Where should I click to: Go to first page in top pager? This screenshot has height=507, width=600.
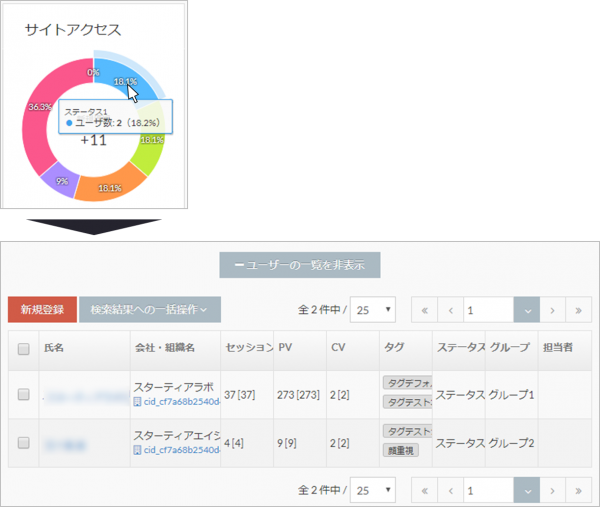pyautogui.click(x=424, y=310)
